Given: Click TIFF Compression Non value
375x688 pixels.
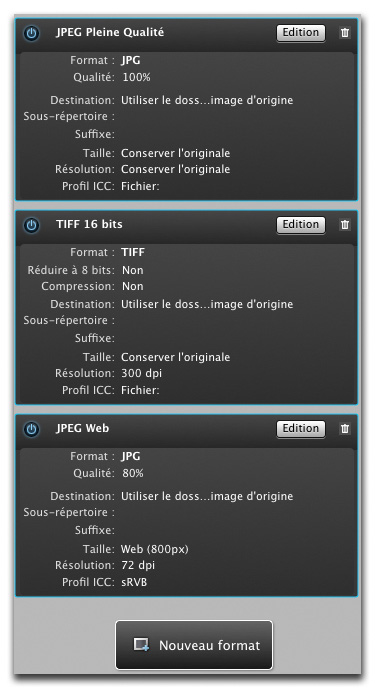Looking at the screenshot, I should pos(132,287).
